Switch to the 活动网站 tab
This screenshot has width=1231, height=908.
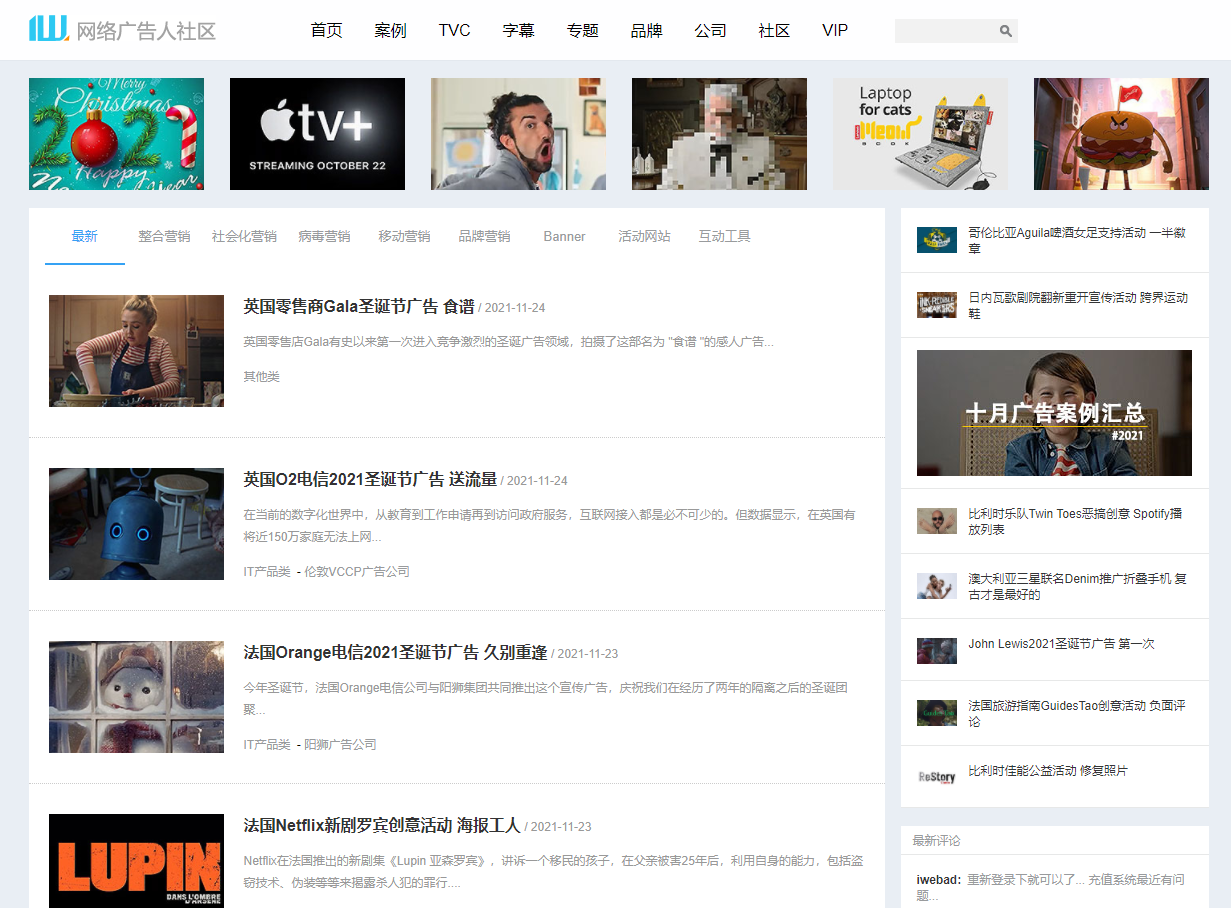644,237
